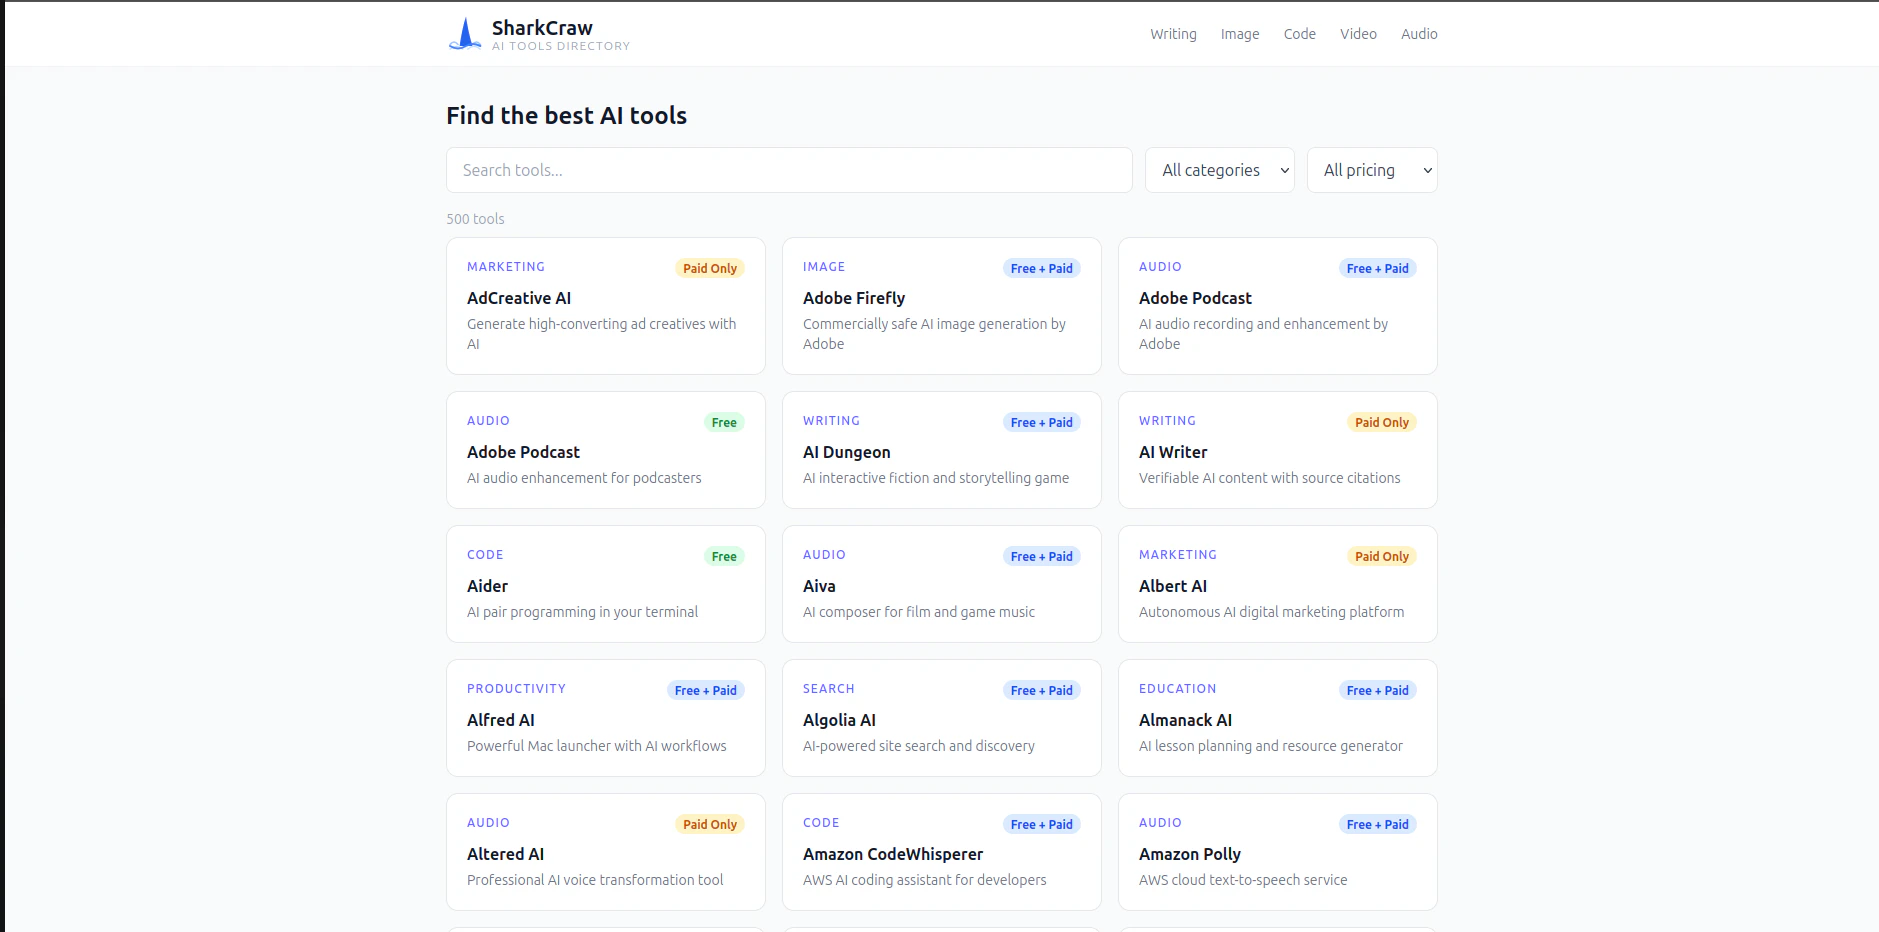Open the Algolia AI card title
Viewport: 1879px width, 932px height.
(839, 720)
